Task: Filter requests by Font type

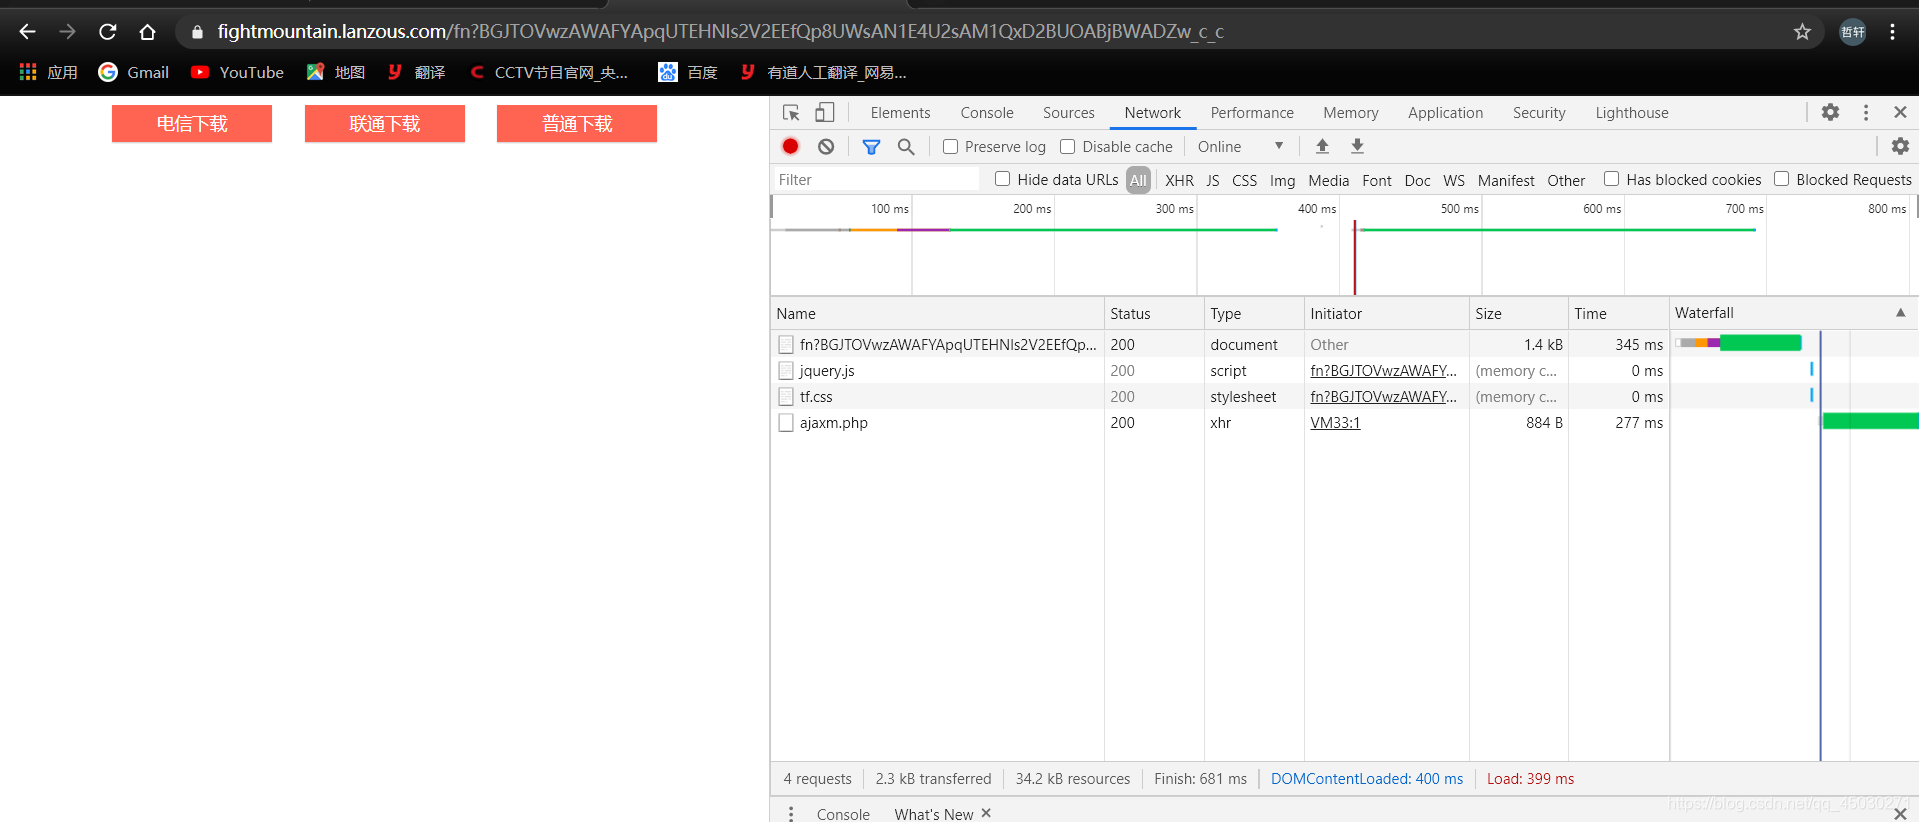Action: [1376, 180]
